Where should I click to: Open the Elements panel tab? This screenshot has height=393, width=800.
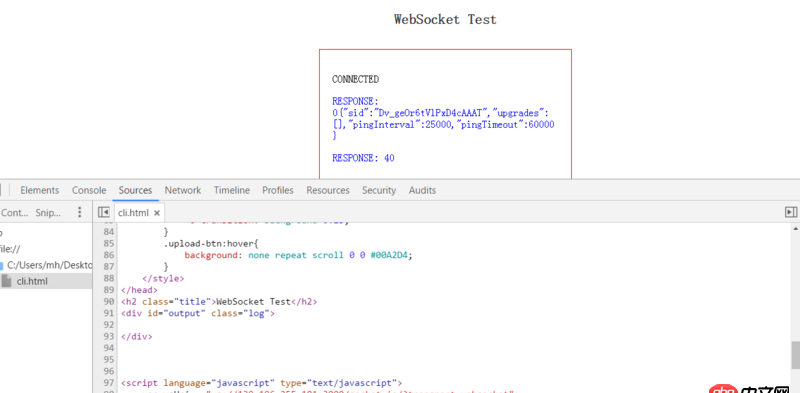click(39, 190)
